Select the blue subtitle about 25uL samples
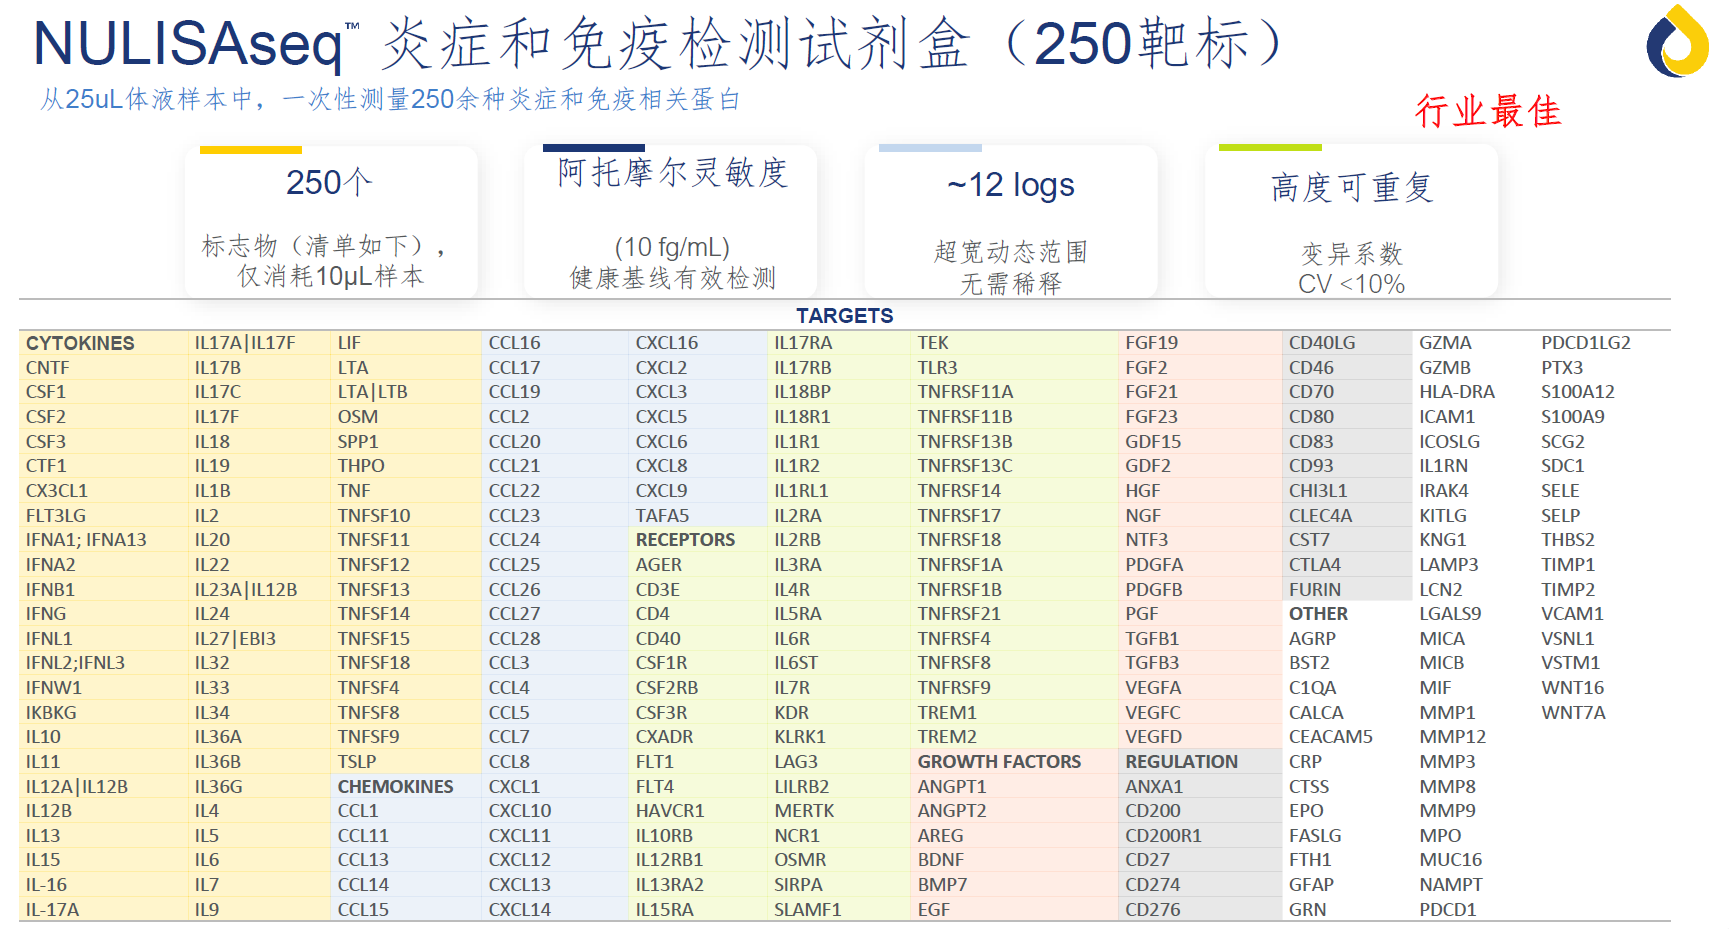Screen dimensions: 1729x929 click(x=390, y=100)
